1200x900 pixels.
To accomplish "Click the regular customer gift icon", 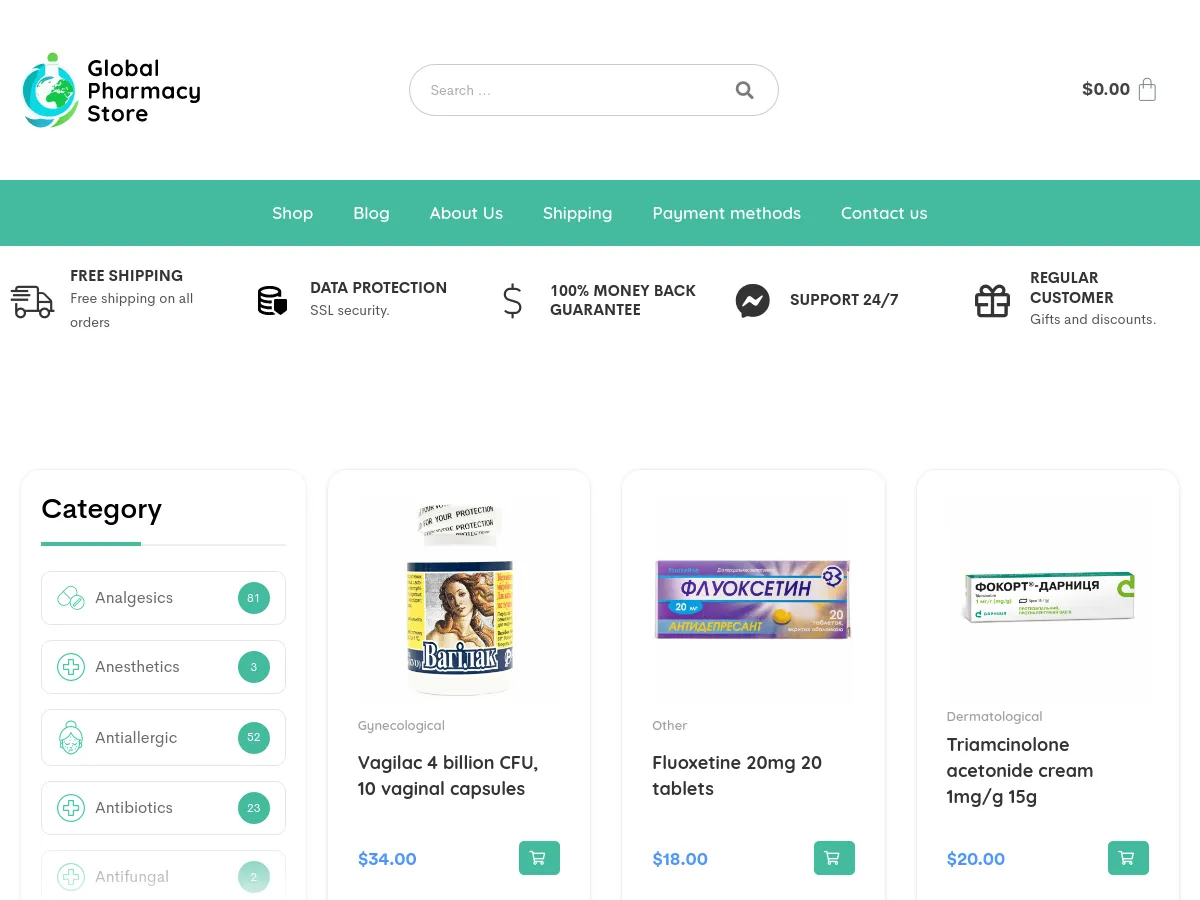I will 992,300.
